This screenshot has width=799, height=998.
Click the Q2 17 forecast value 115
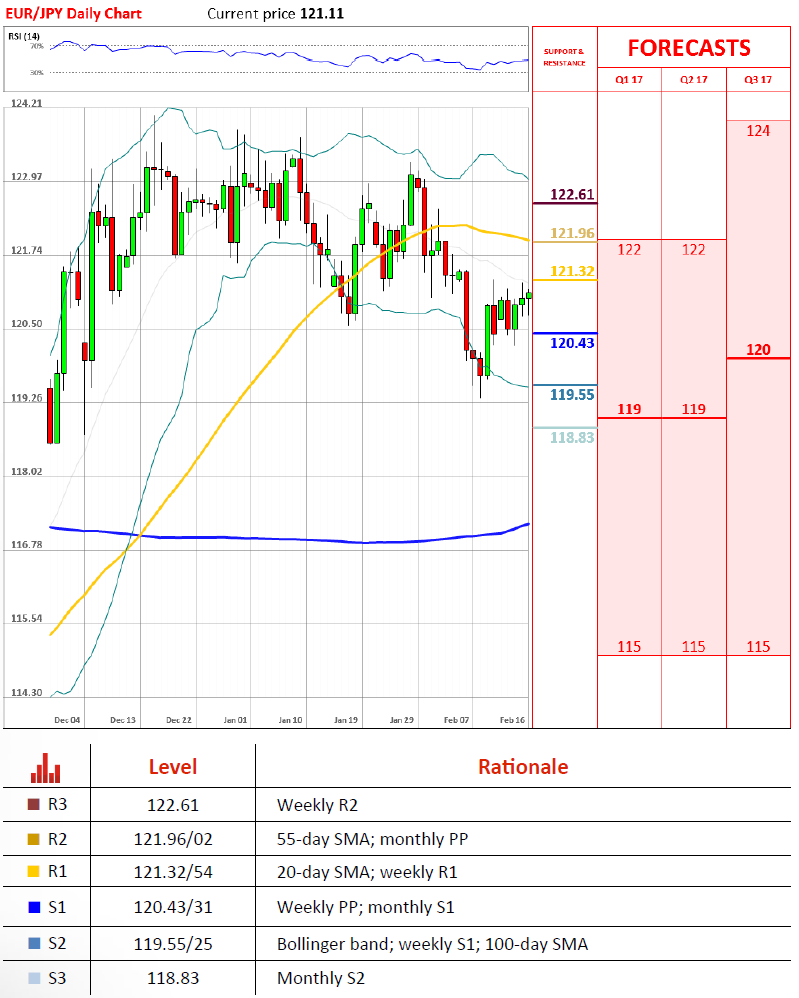pyautogui.click(x=693, y=647)
